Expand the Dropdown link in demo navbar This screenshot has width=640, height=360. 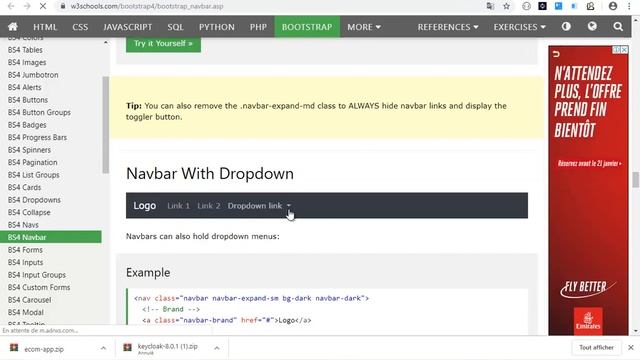click(259, 206)
